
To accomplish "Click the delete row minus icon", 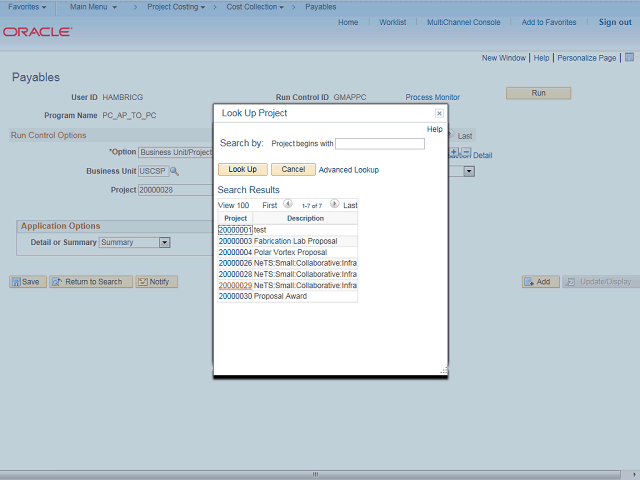I will pos(466,153).
